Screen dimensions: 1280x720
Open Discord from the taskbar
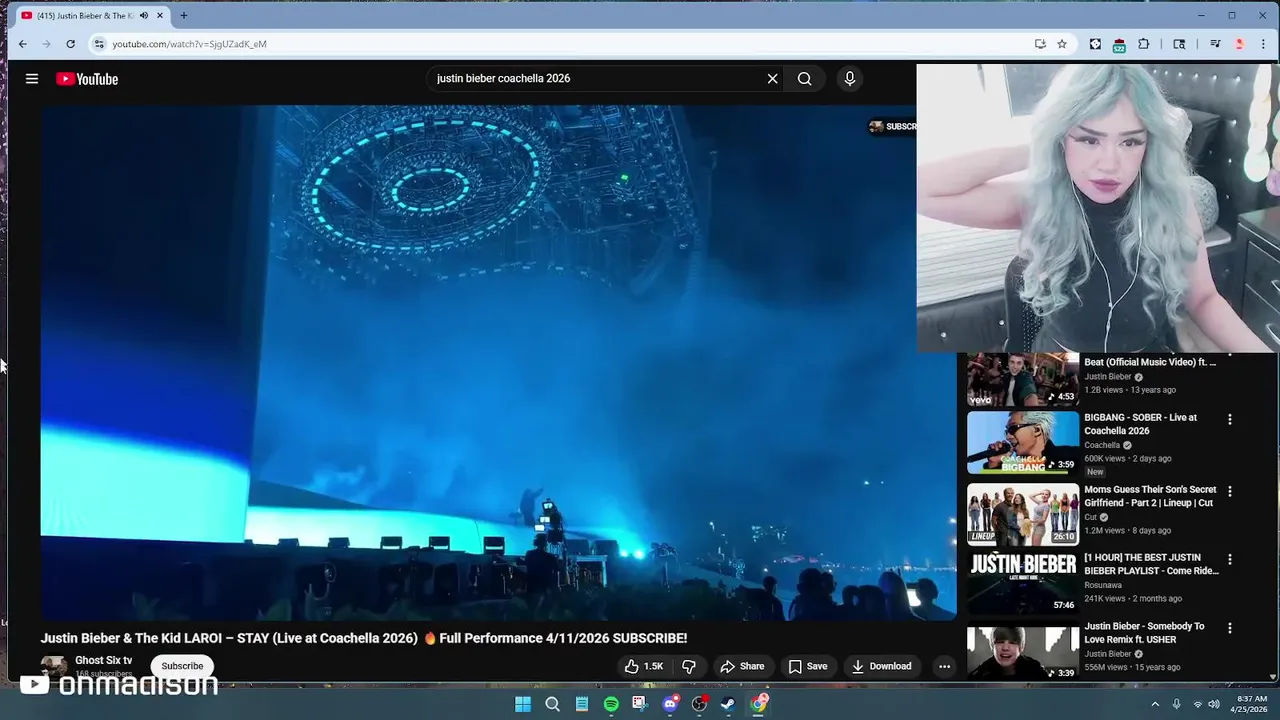pos(670,704)
